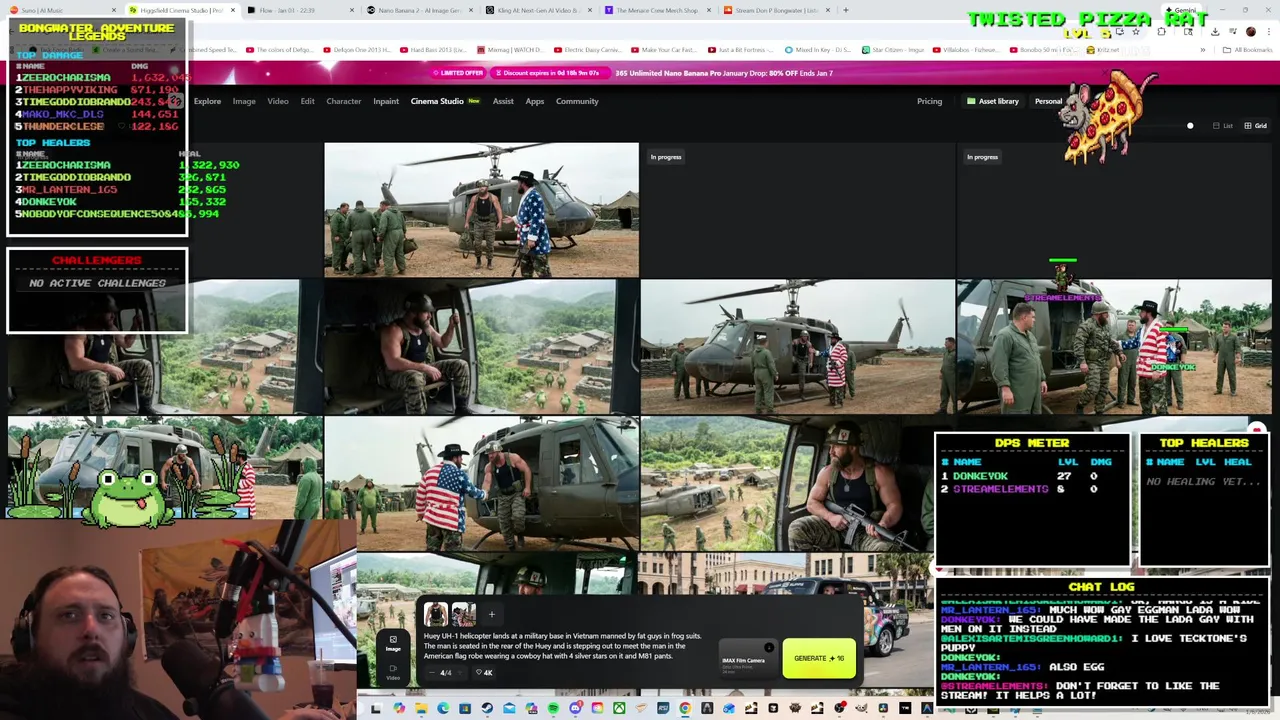Open the Community menu item

(x=577, y=101)
